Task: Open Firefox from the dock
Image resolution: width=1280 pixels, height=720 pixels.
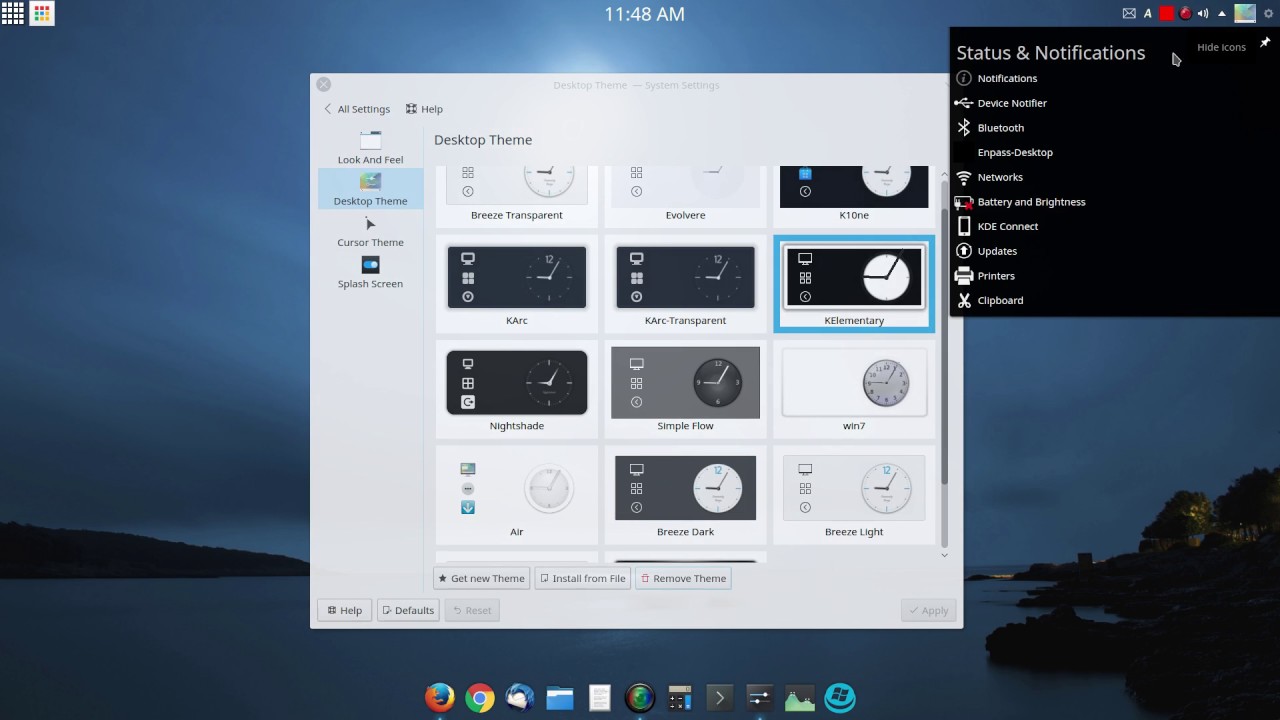Action: point(440,697)
